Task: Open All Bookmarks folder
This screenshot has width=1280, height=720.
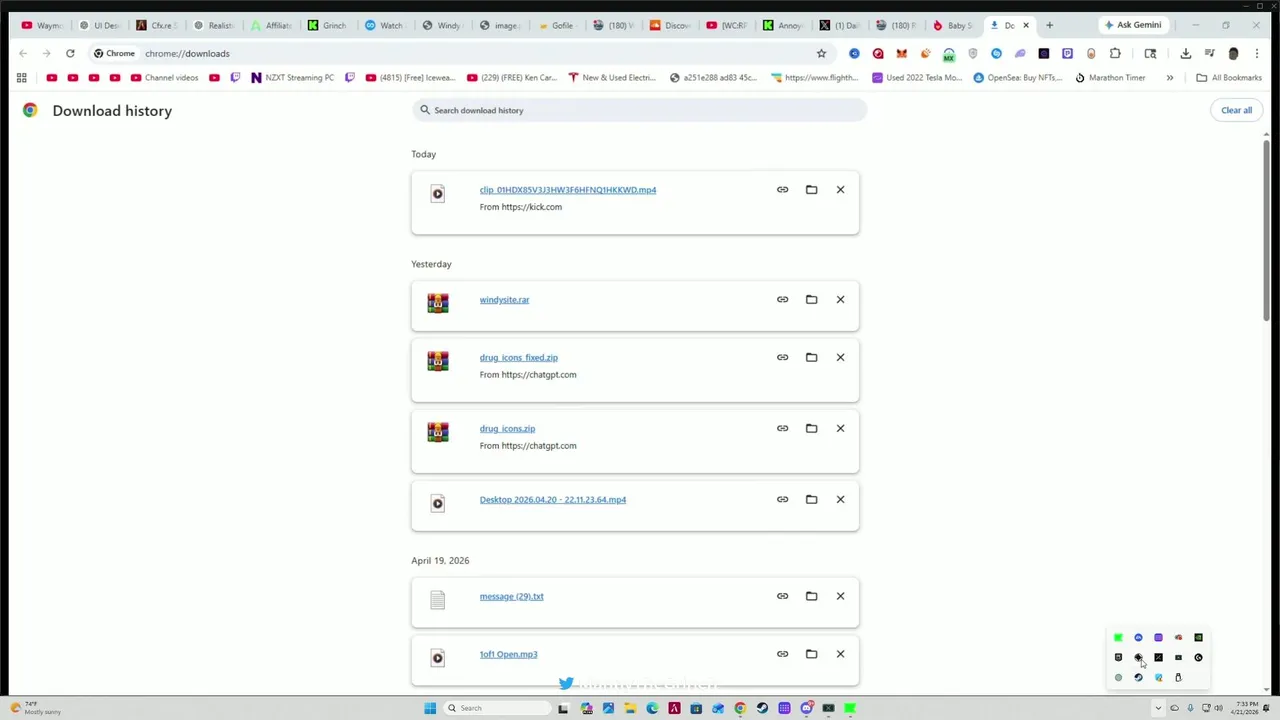Action: pyautogui.click(x=1229, y=77)
